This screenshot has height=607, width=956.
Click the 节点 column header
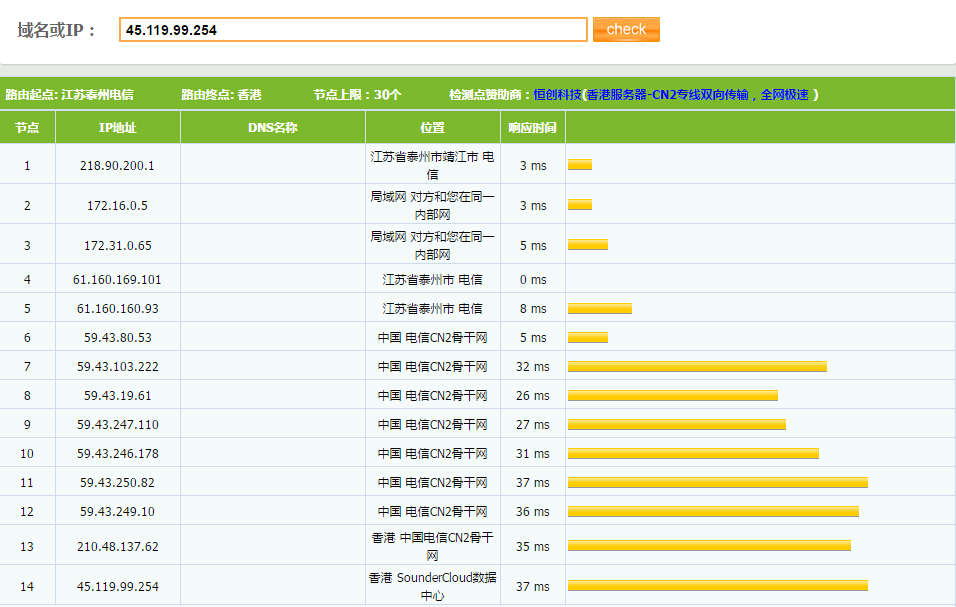click(x=27, y=128)
